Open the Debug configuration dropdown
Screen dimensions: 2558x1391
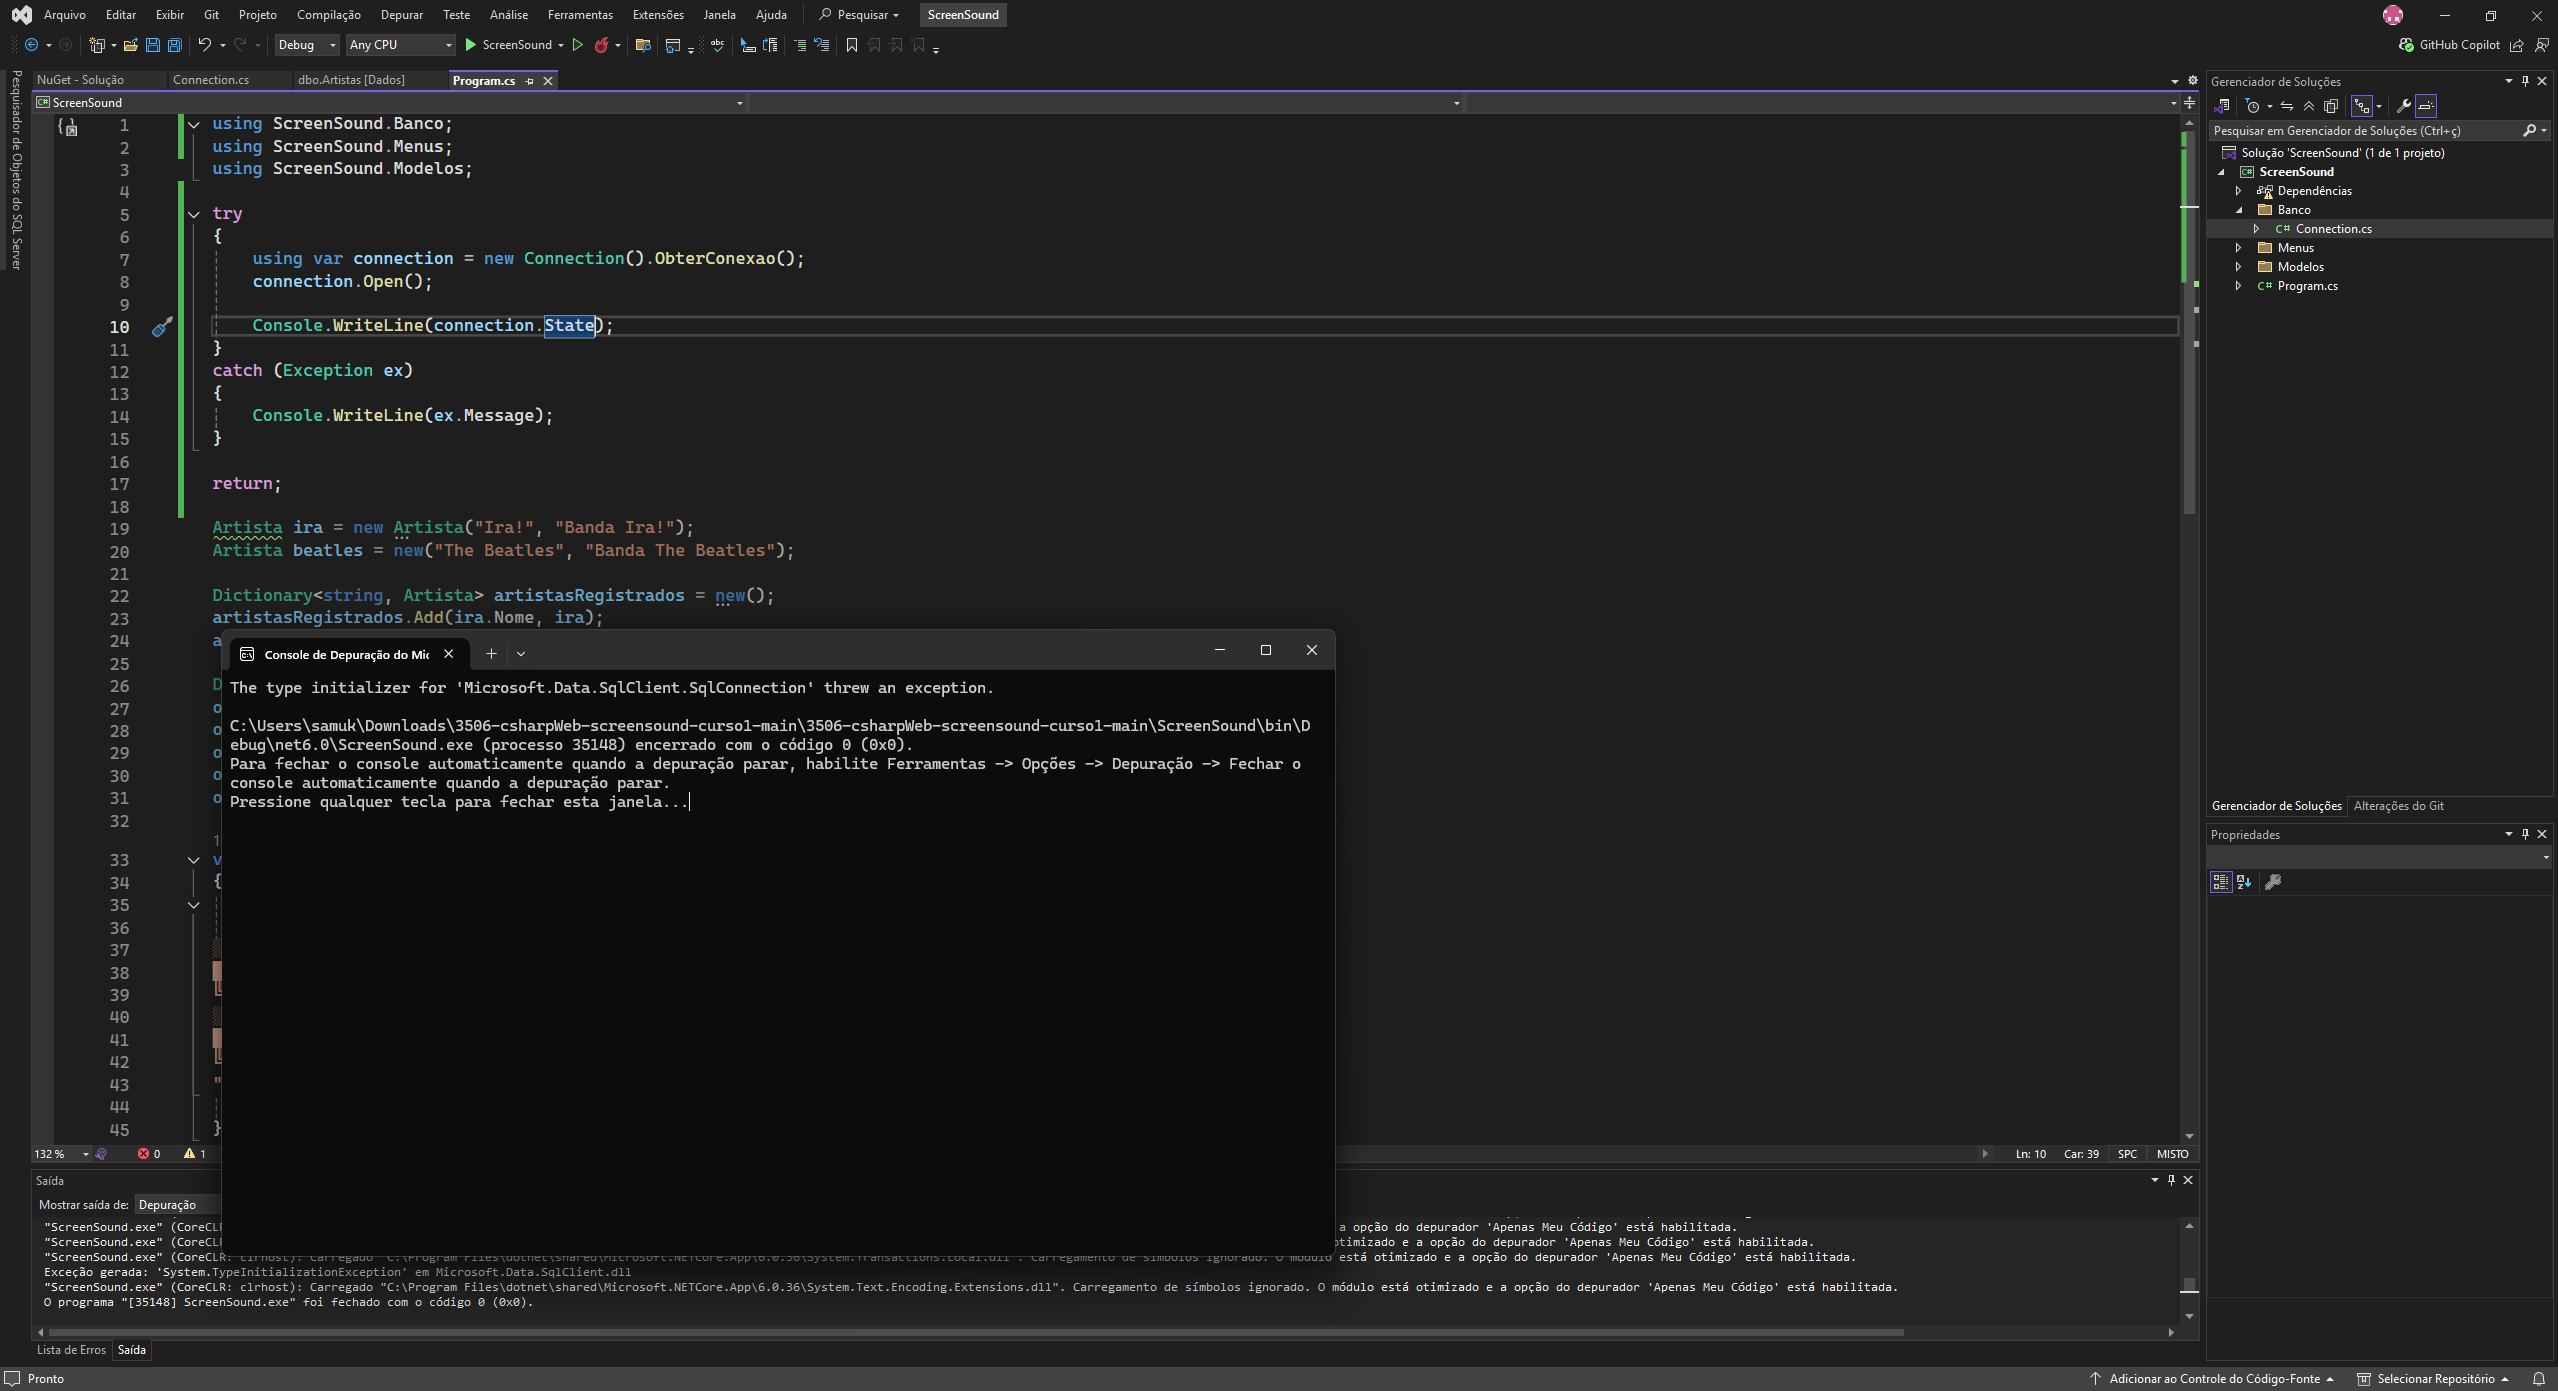tap(307, 45)
